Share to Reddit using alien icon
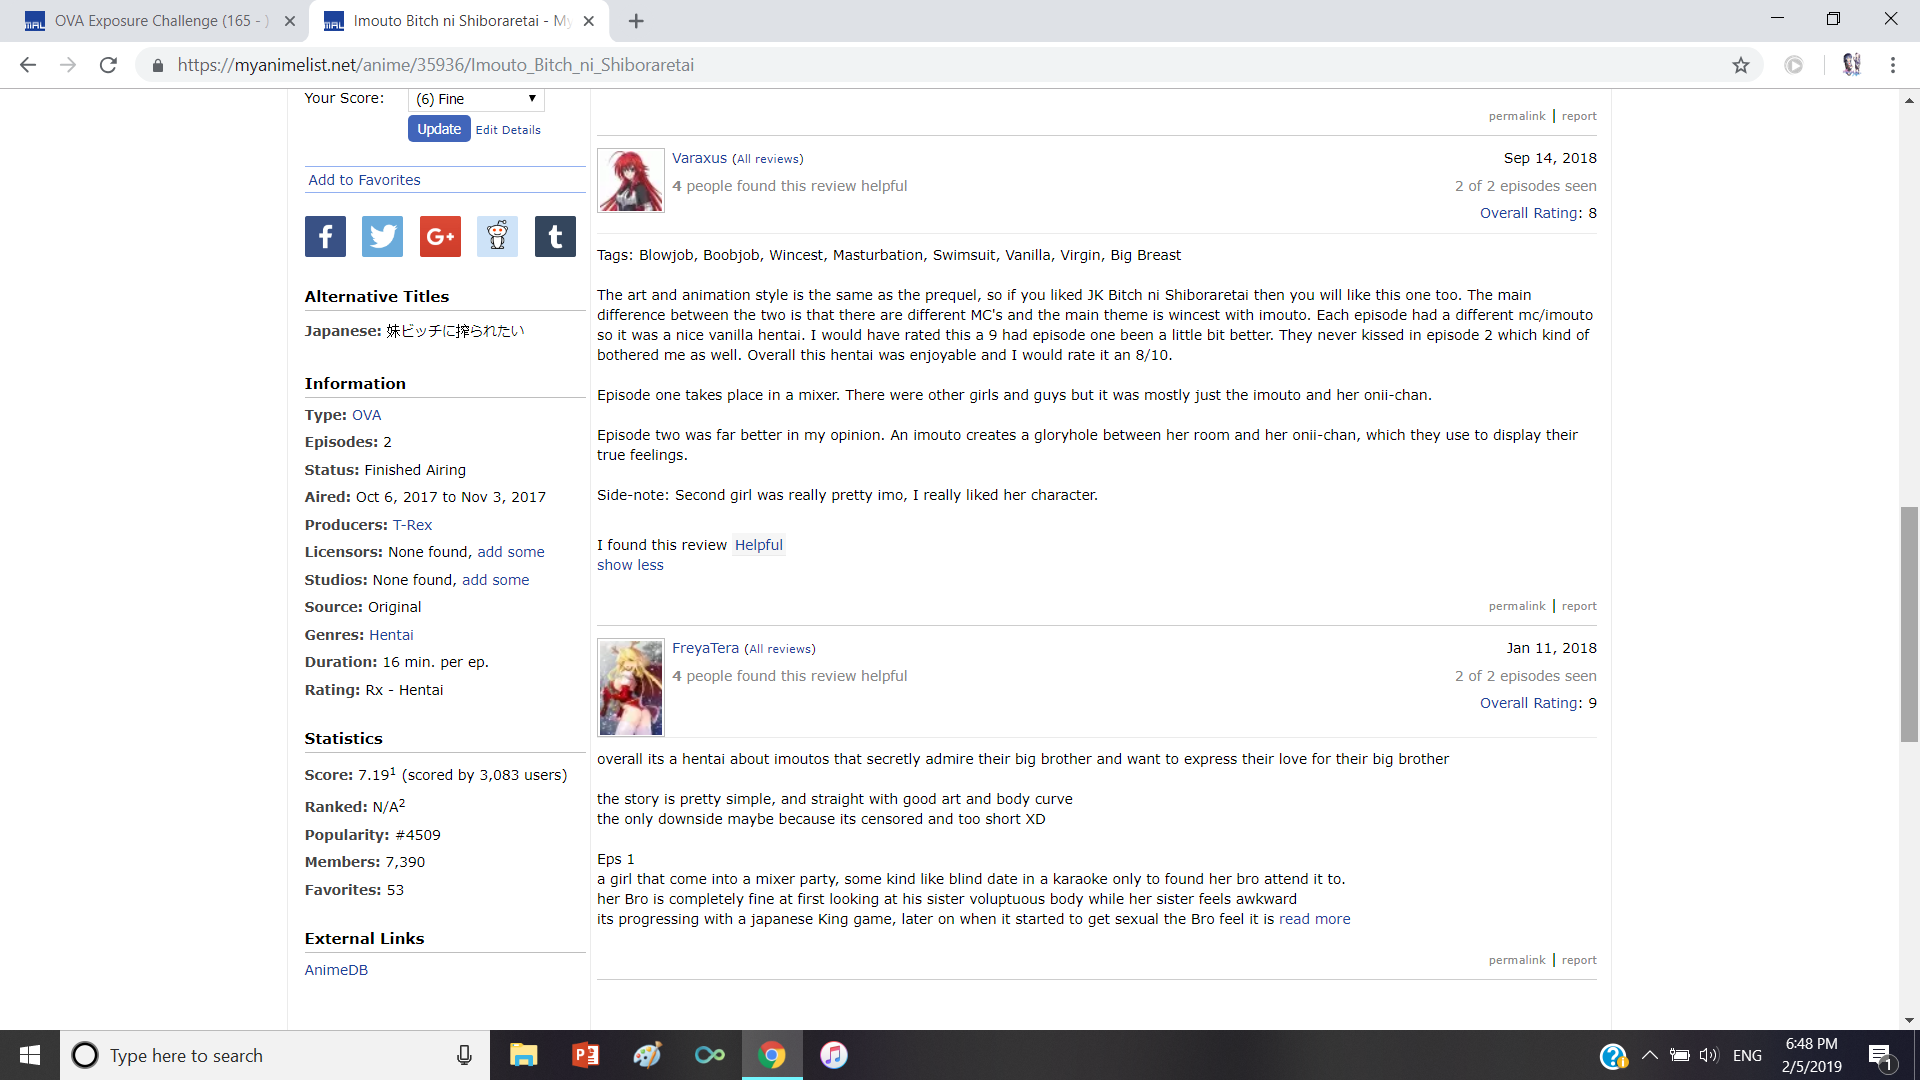 497,237
